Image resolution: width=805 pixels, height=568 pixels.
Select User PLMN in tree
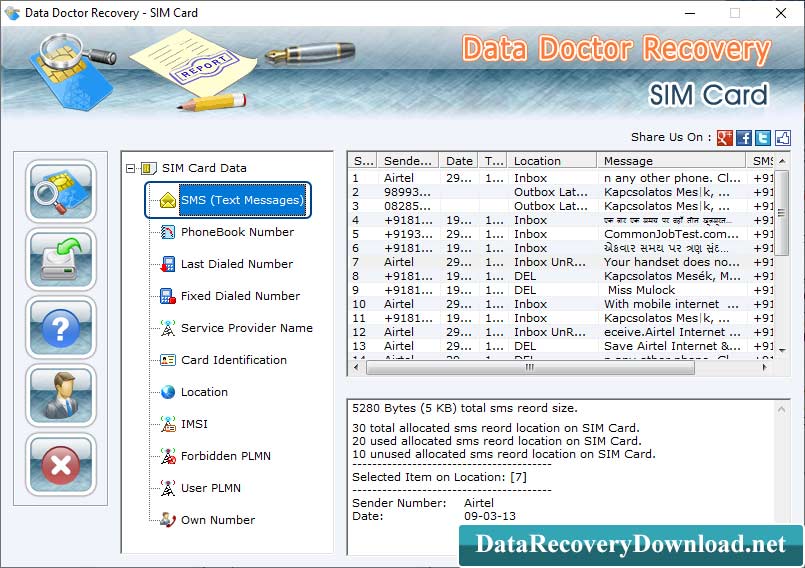[210, 488]
